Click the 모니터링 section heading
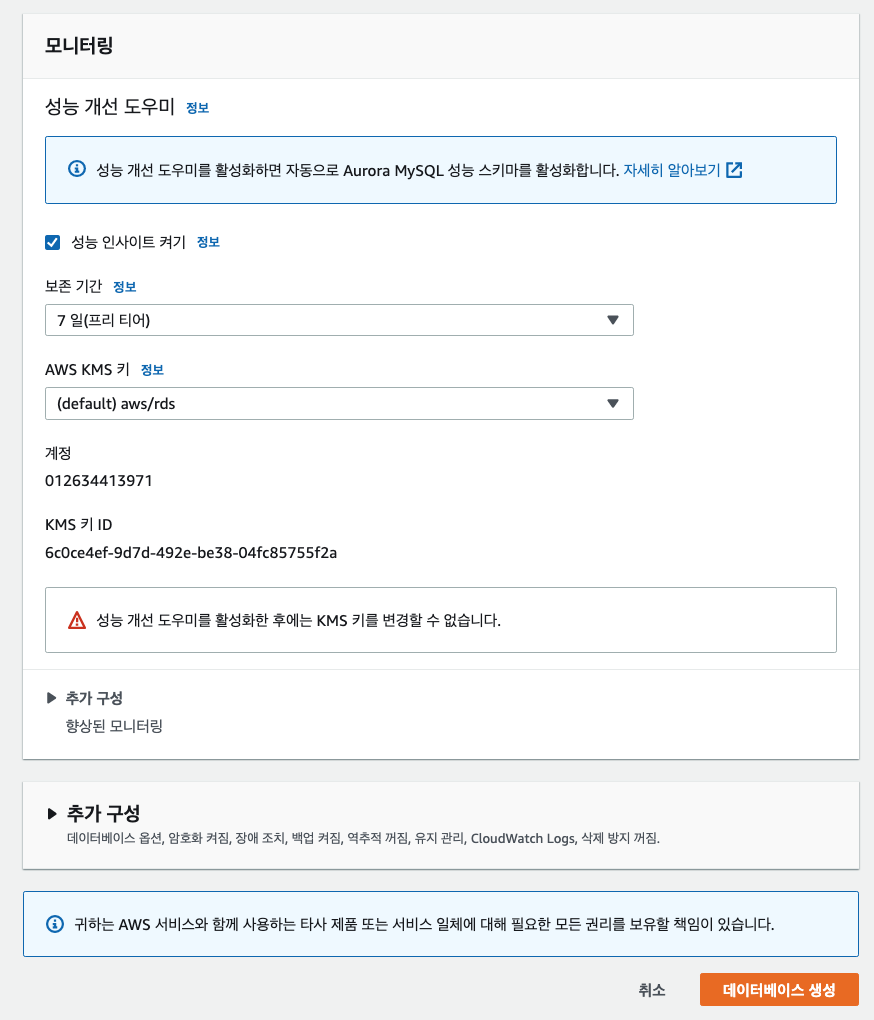The width and height of the screenshot is (874, 1020). pos(79,46)
